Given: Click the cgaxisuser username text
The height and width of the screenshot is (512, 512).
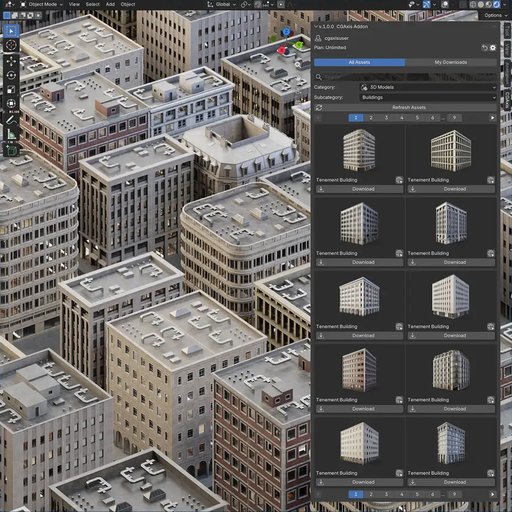Looking at the screenshot, I should click(x=336, y=38).
